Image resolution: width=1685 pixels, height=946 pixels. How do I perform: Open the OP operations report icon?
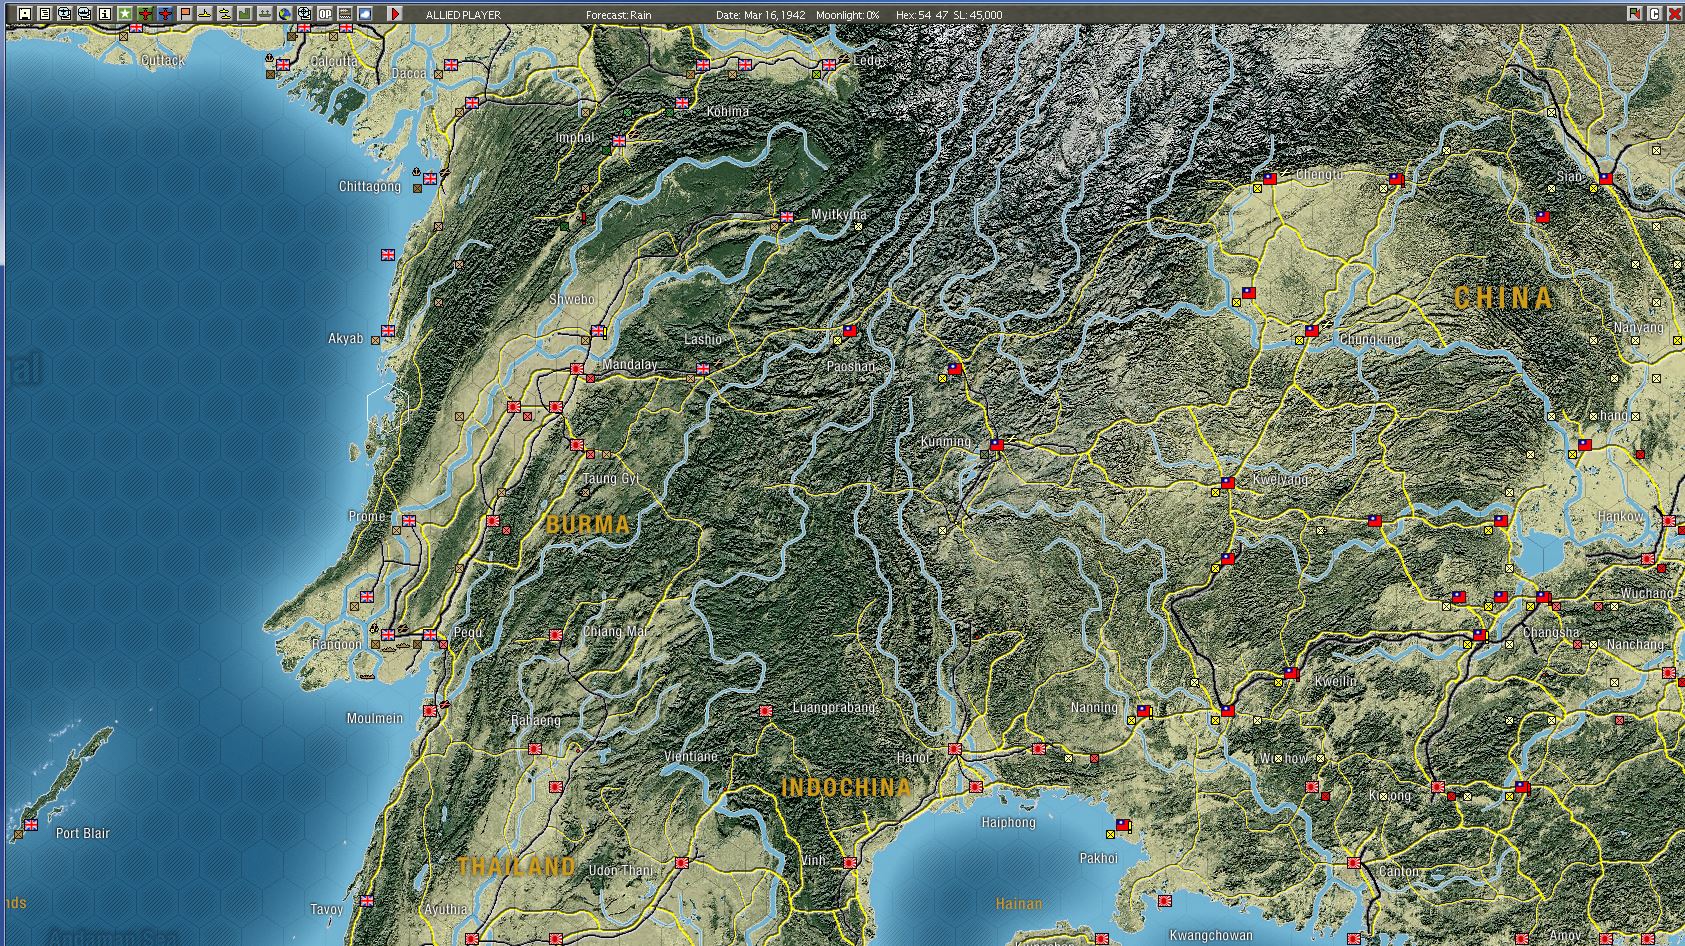tap(325, 14)
